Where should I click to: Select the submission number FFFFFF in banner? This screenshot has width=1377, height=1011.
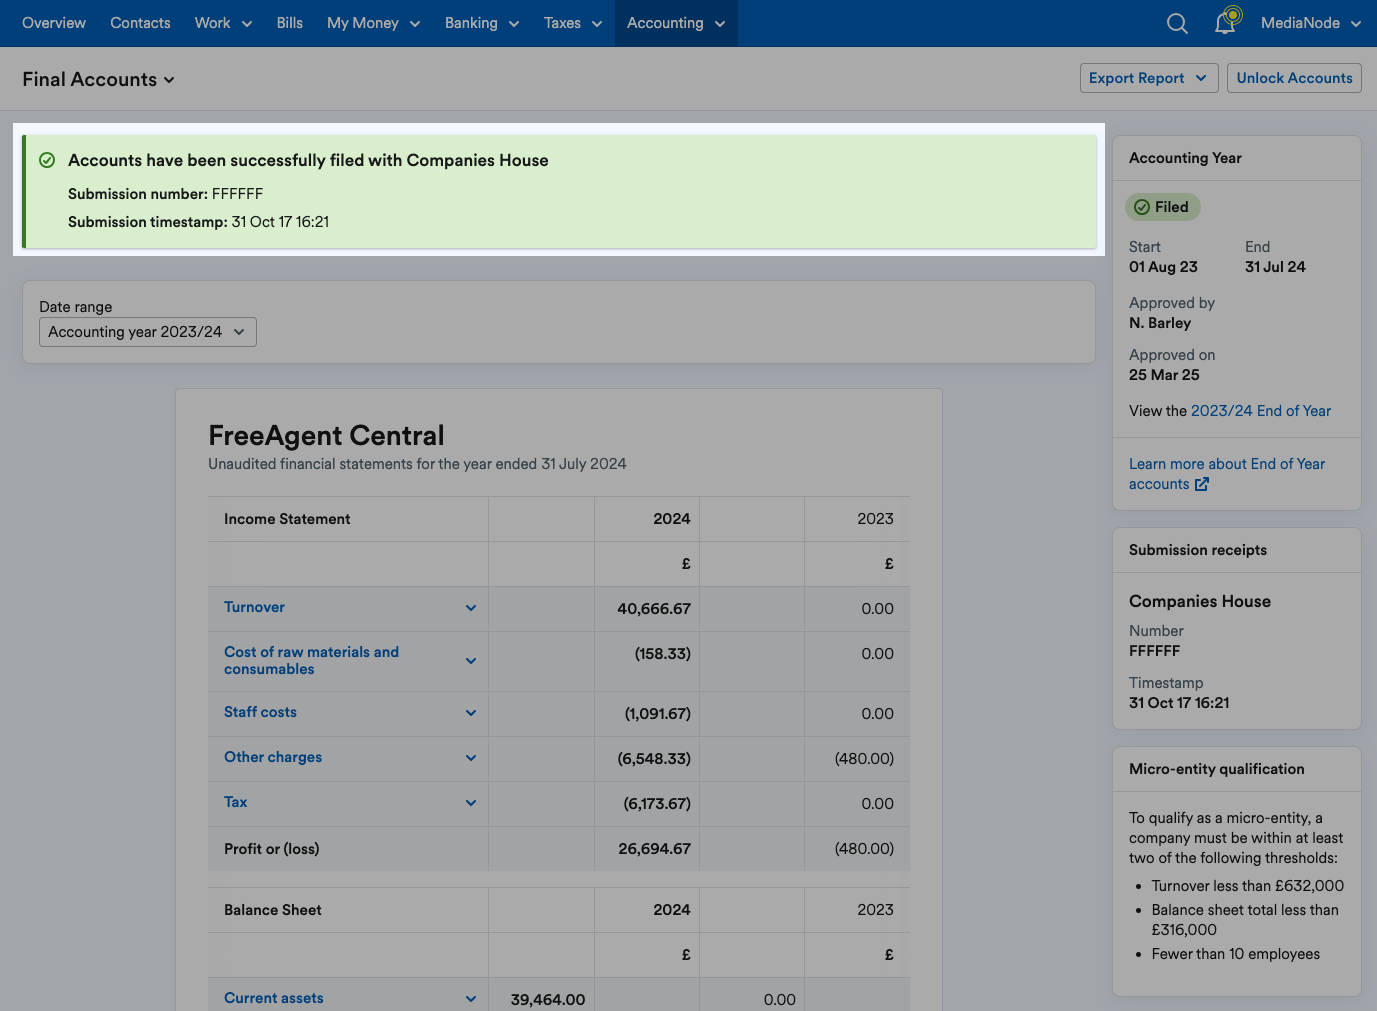click(x=238, y=194)
